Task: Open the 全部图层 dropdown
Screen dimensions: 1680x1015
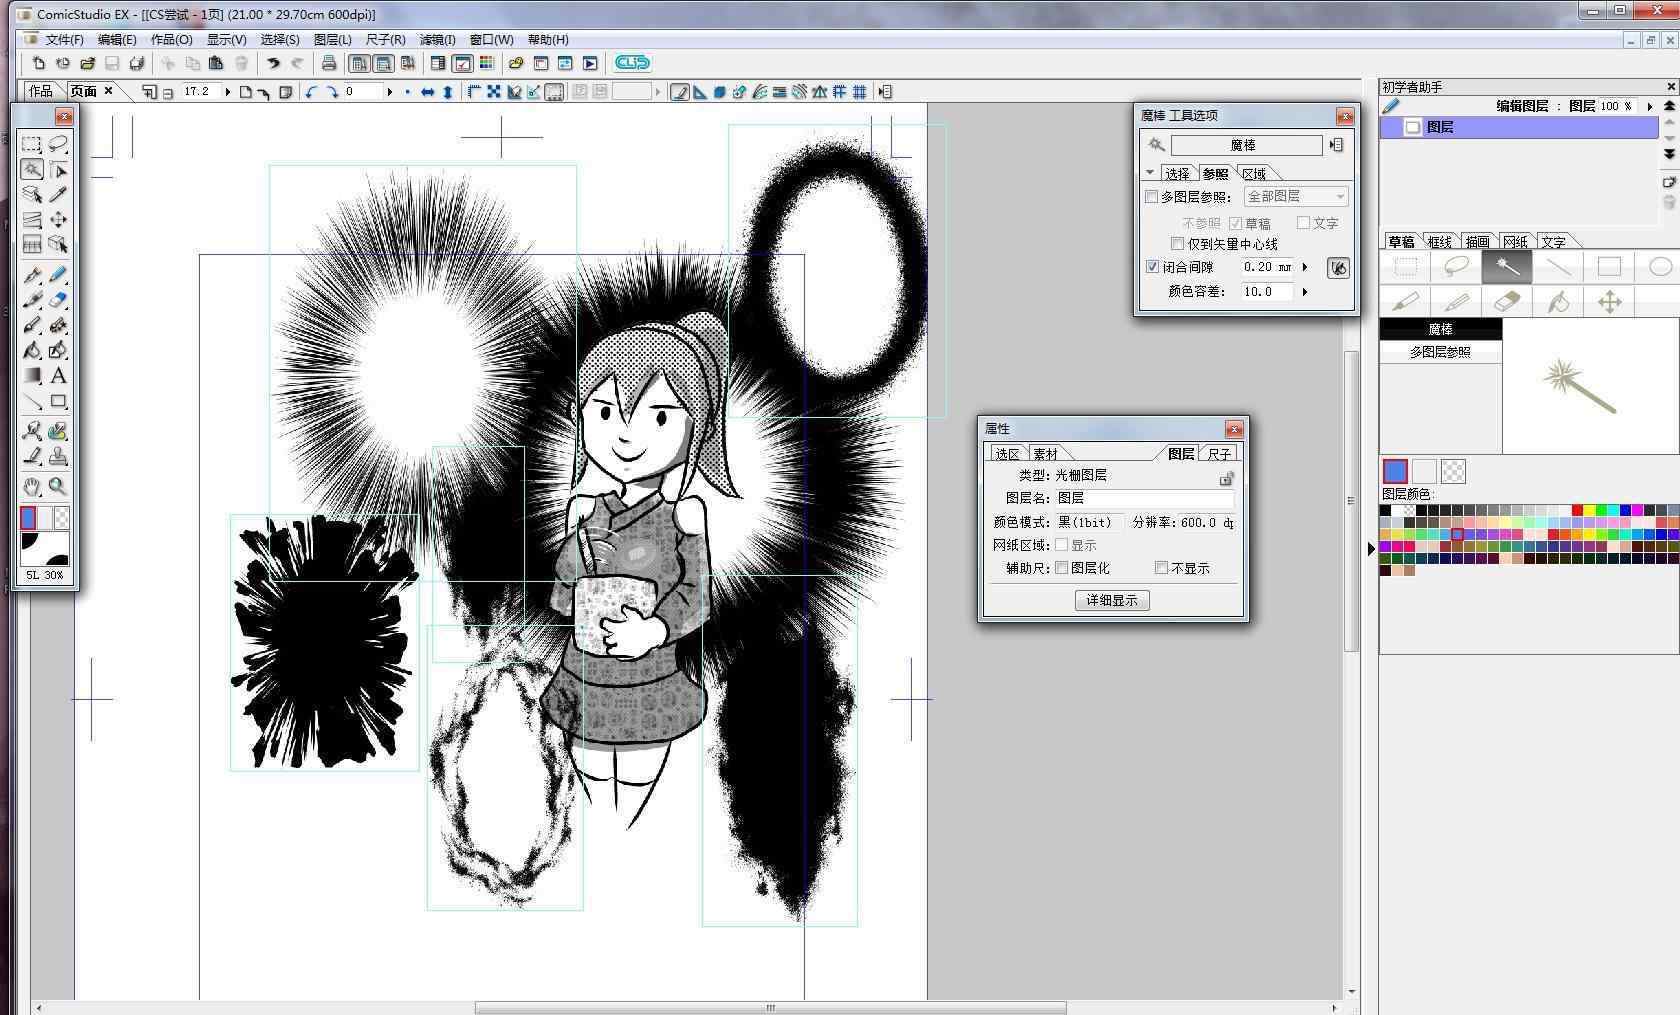Action: click(x=1296, y=197)
